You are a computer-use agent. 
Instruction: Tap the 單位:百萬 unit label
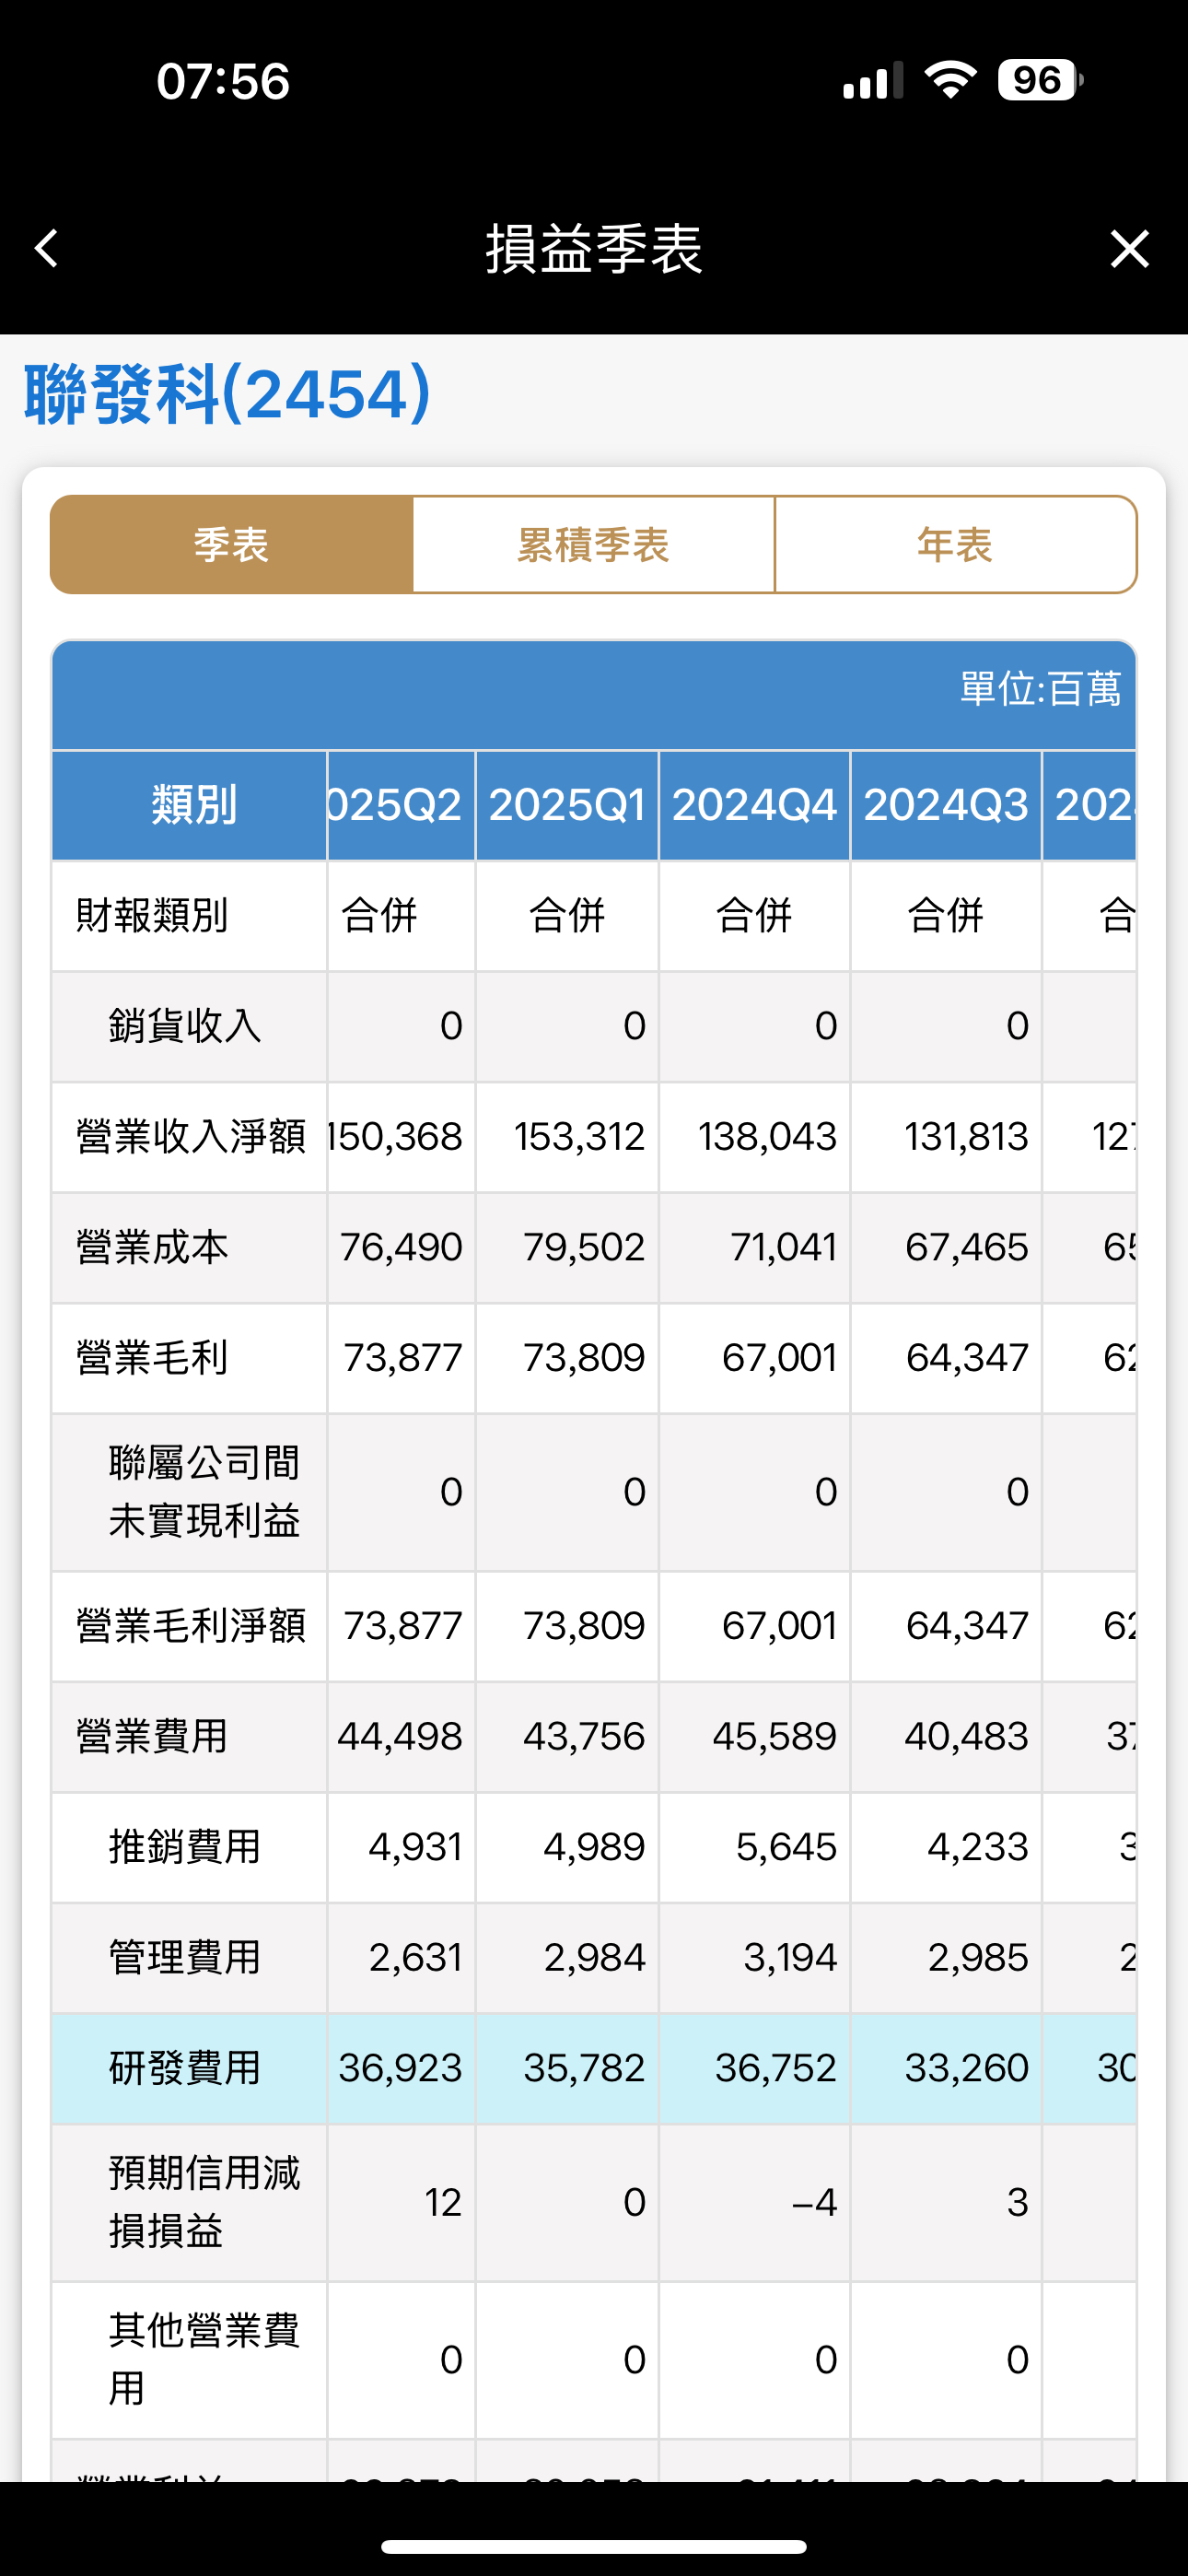pyautogui.click(x=1041, y=689)
